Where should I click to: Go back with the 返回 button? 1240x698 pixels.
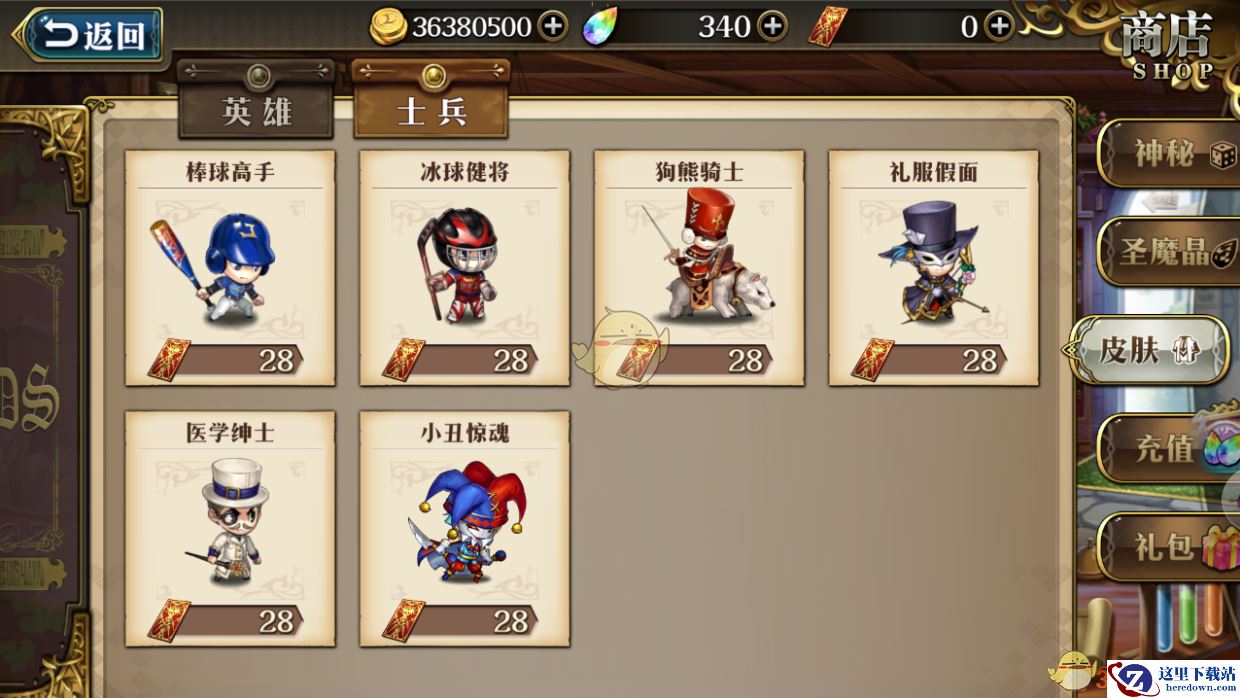point(88,36)
